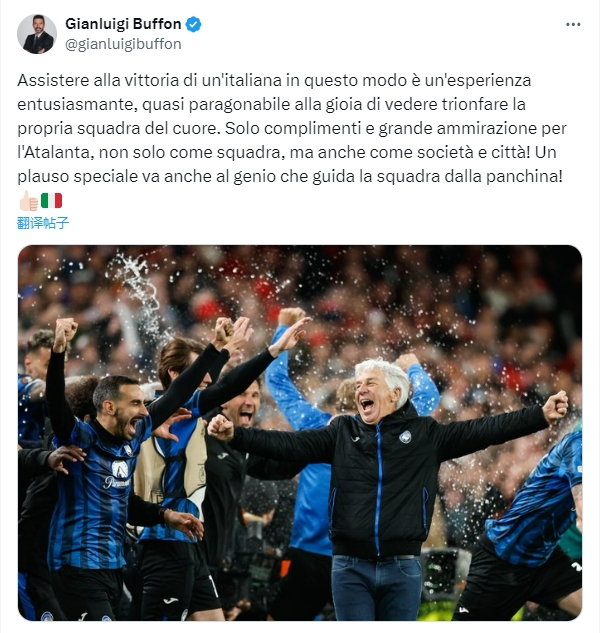Click the club crest on black jacket
The width and height of the screenshot is (600, 633).
click(405, 436)
